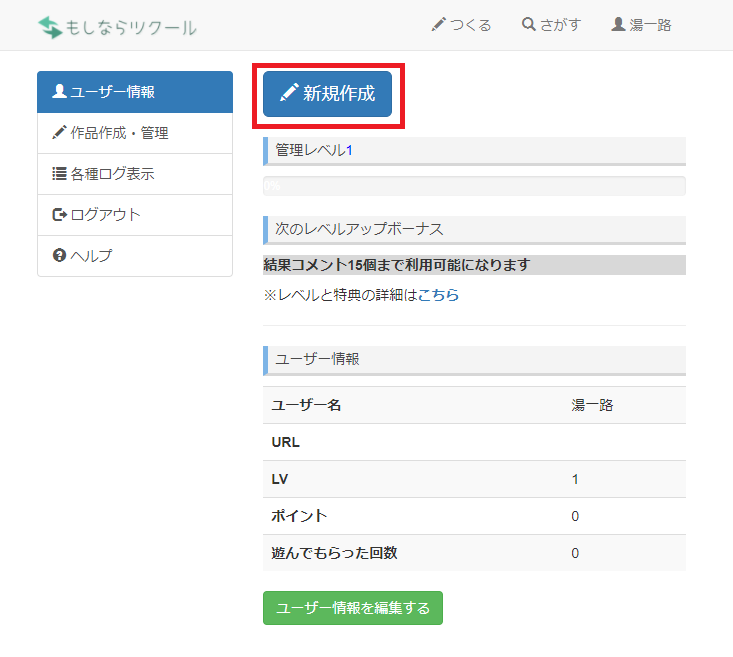Image resolution: width=733 pixels, height=657 pixels.
Task: Click the 管理レベル1 heading
Action: click(x=474, y=151)
